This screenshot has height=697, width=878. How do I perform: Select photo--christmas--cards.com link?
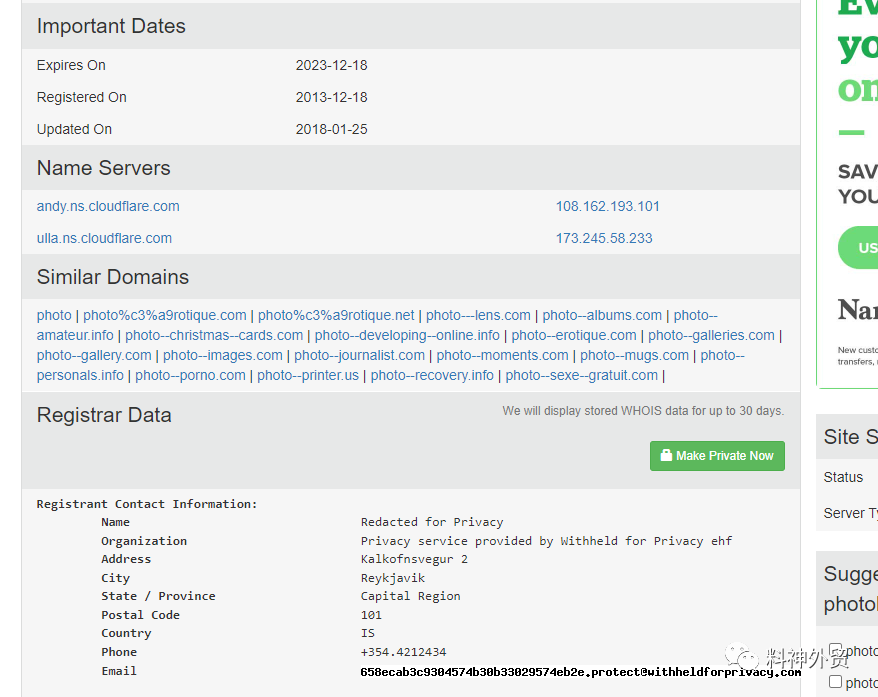tap(214, 335)
